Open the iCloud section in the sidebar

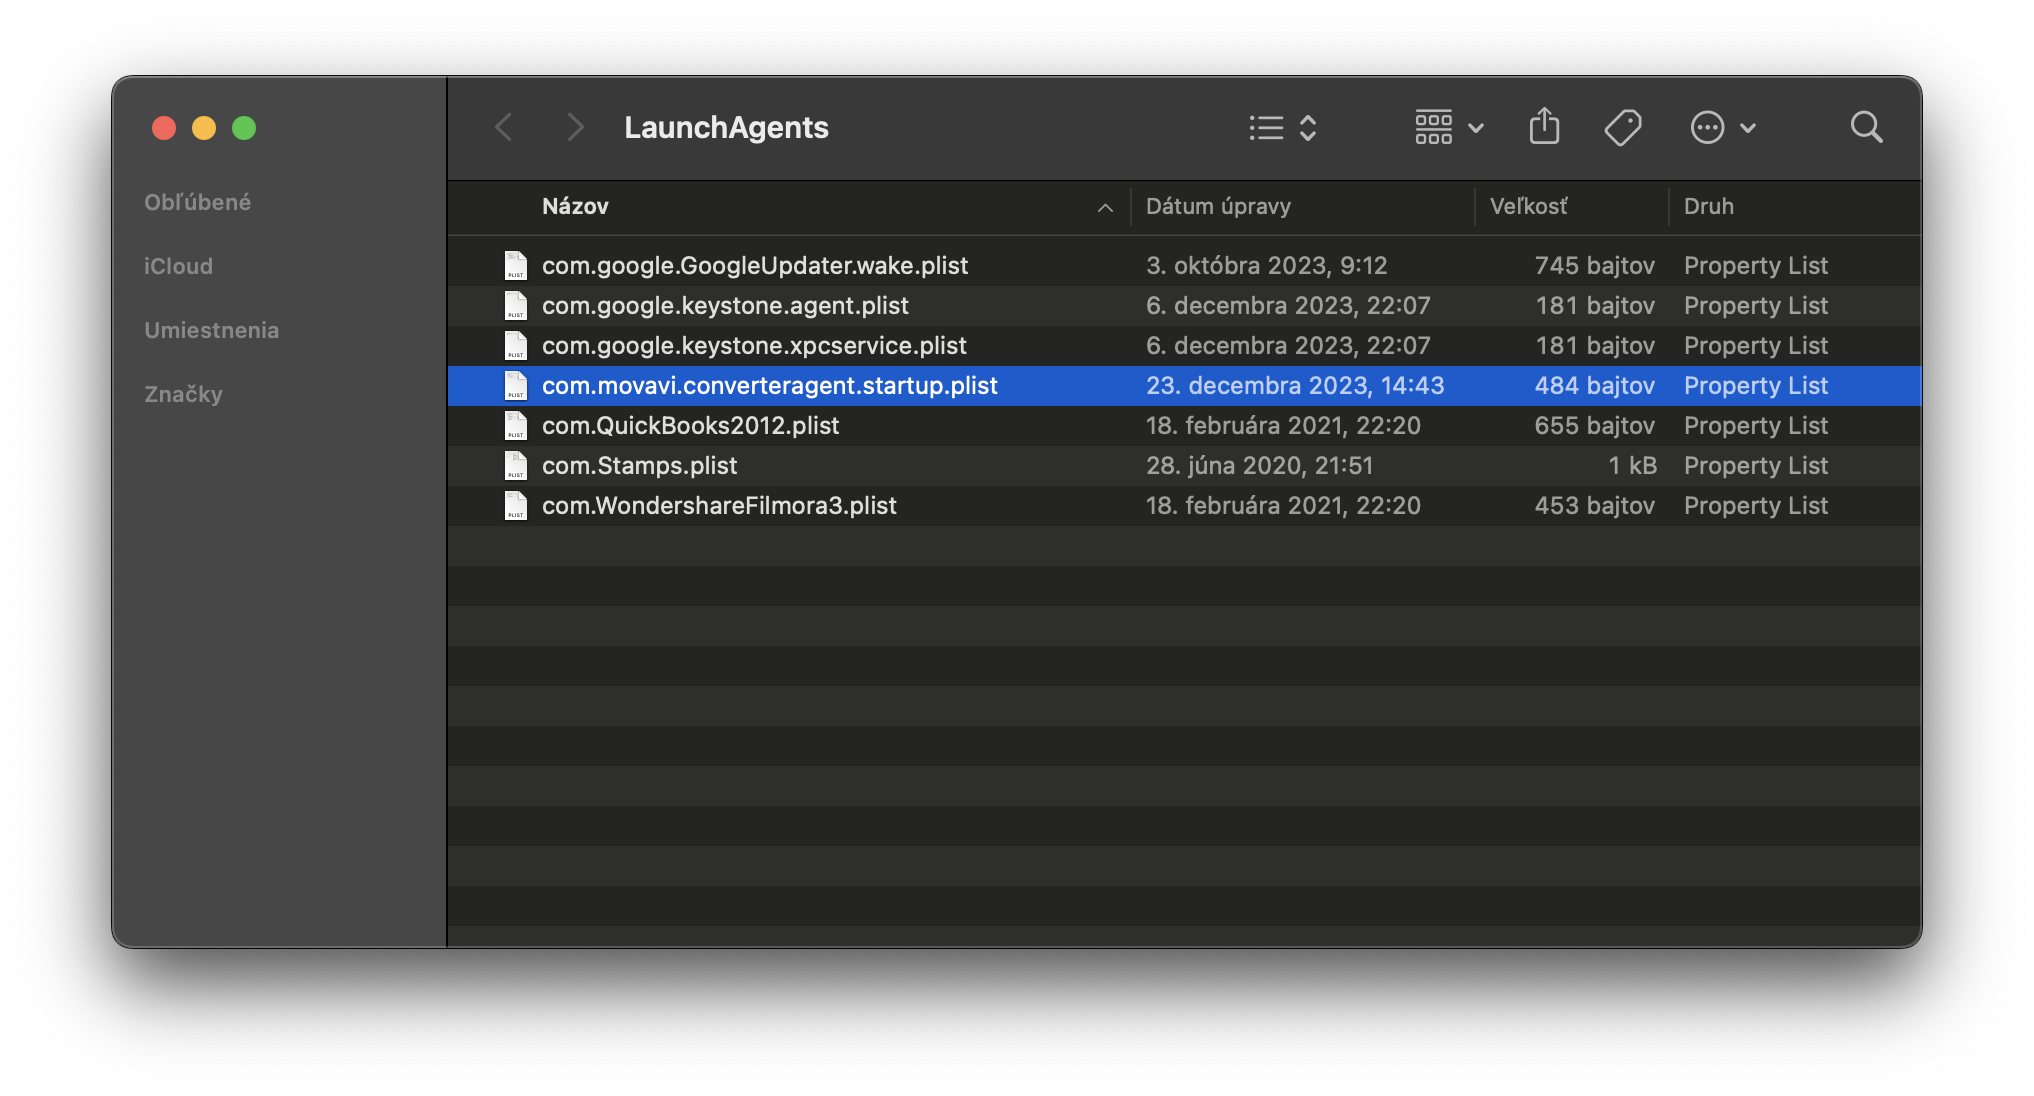click(178, 266)
